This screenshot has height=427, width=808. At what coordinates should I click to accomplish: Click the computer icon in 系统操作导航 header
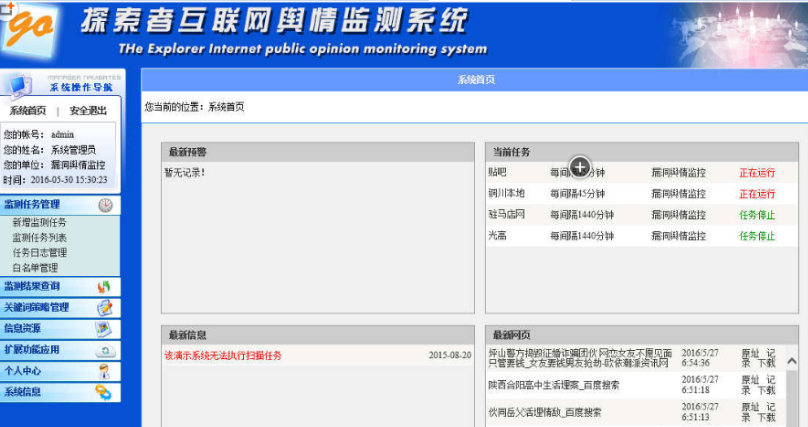[x=19, y=86]
